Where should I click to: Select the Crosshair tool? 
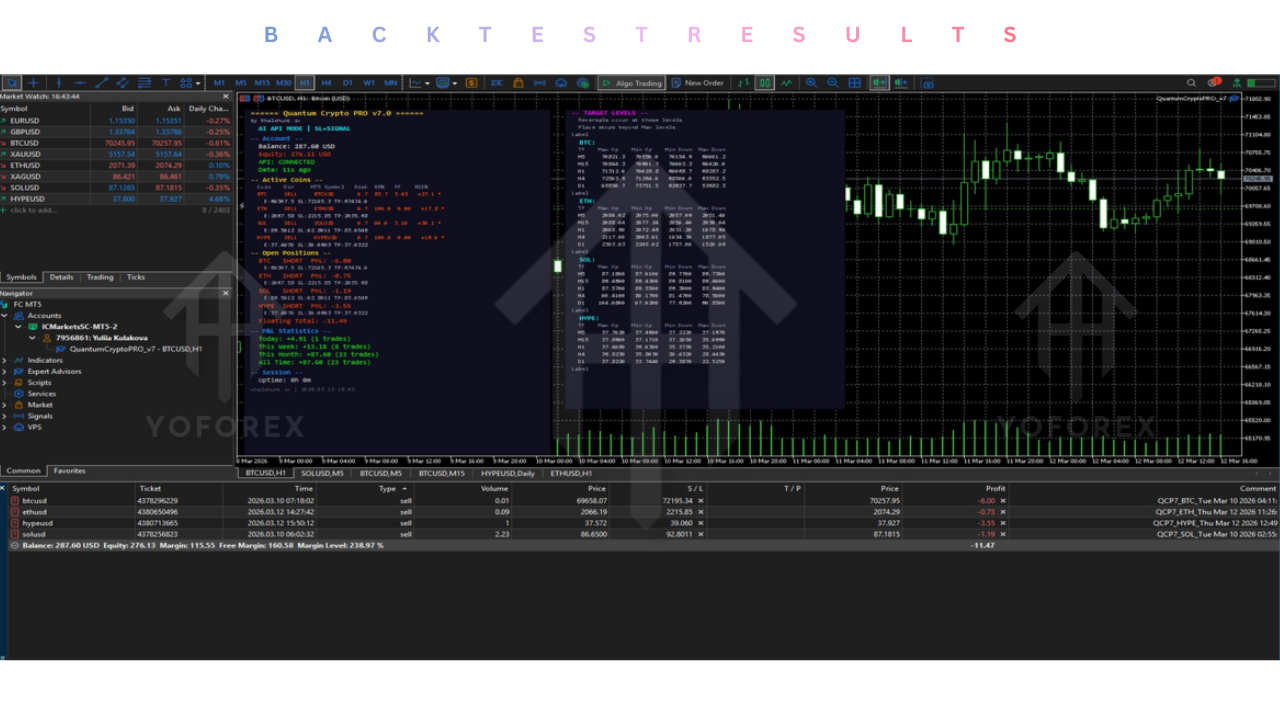click(33, 83)
